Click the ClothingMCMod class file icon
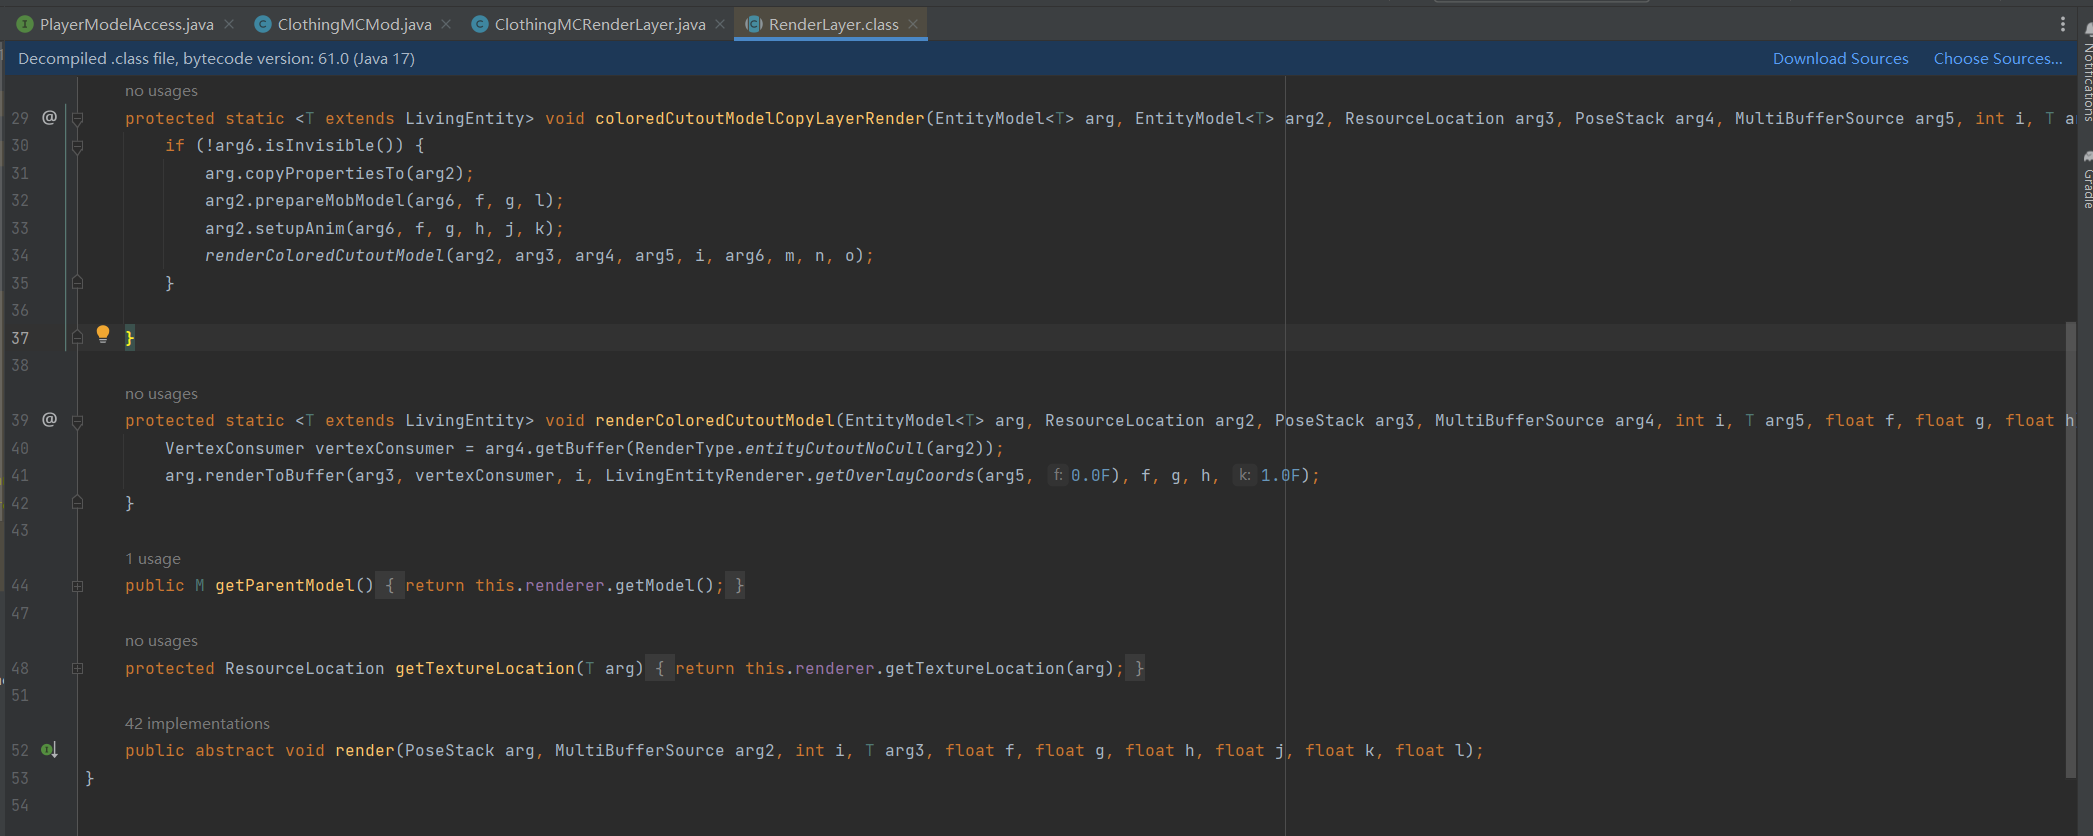Viewport: 2093px width, 836px height. [x=263, y=24]
